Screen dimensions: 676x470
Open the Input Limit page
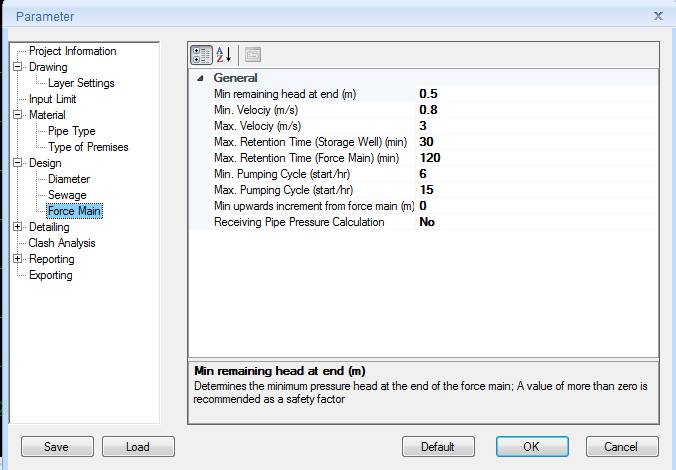[52, 99]
